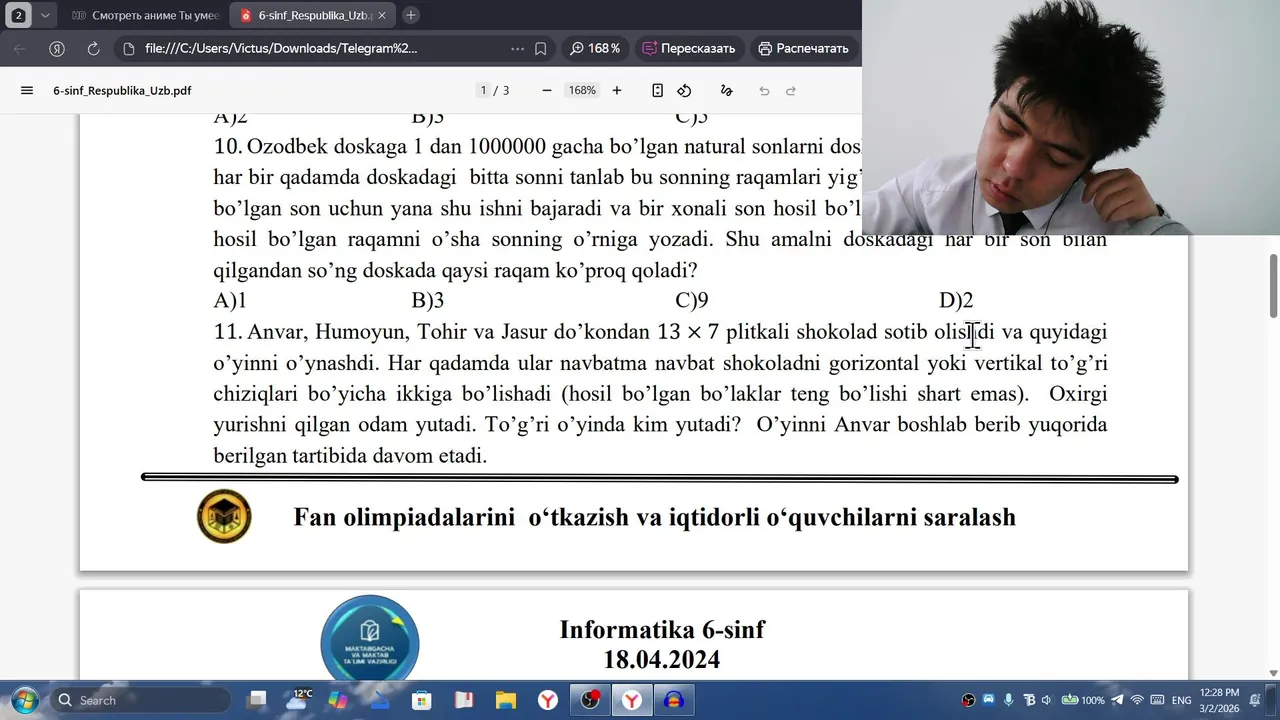The image size is (1280, 720).
Task: Open Yandex home button
Action: pos(57,48)
